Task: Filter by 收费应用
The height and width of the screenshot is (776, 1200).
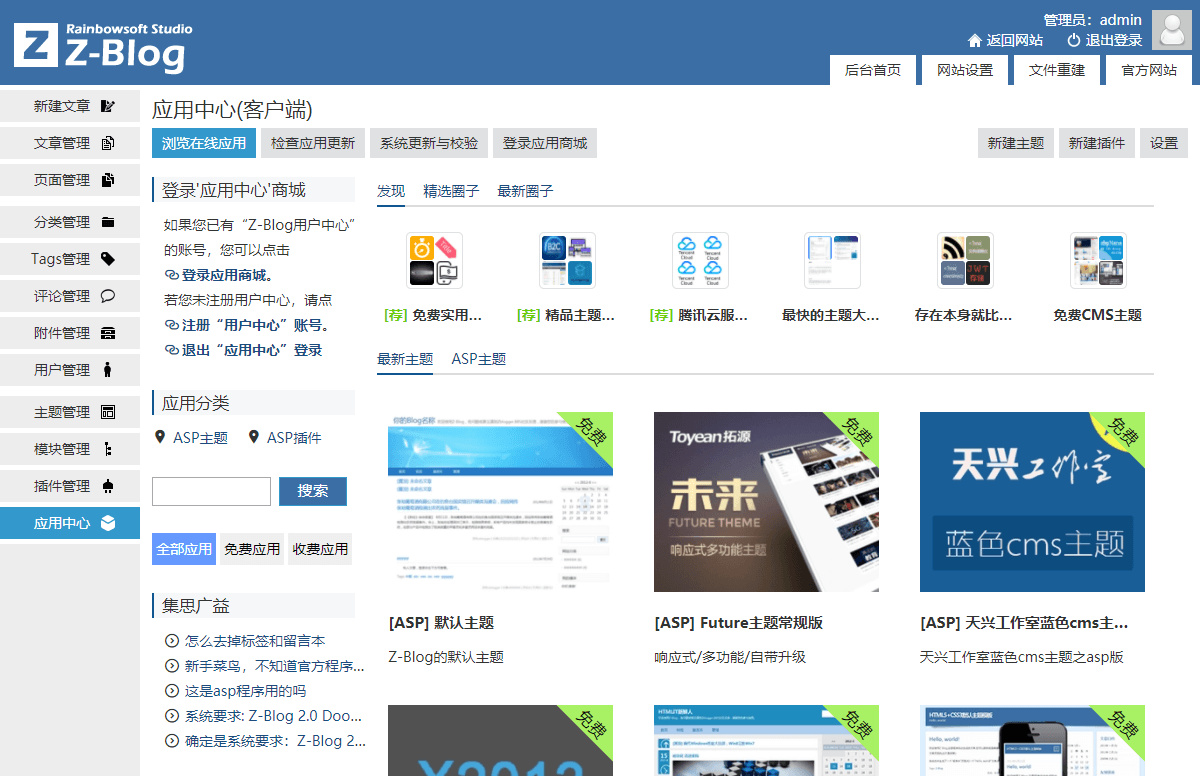Action: pos(320,549)
